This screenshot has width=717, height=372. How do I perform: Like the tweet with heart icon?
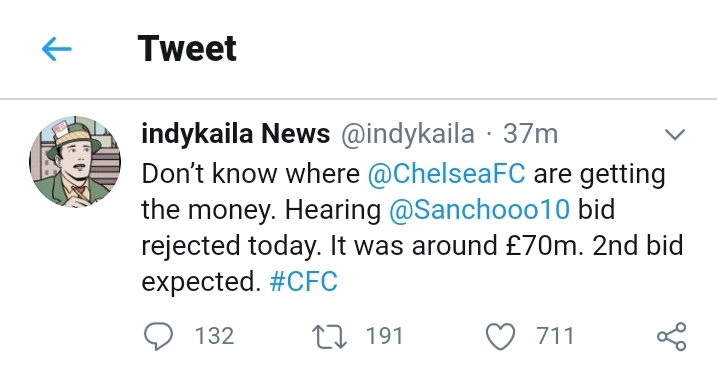point(500,337)
